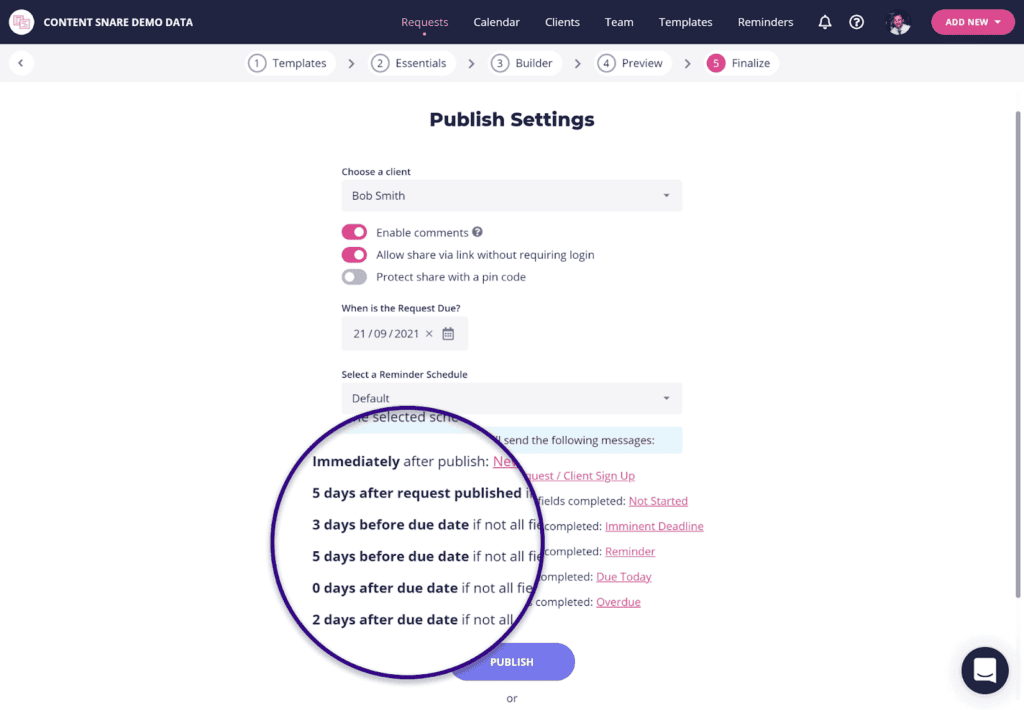The image size is (1024, 710).
Task: Open the Team menu
Action: pos(619,22)
